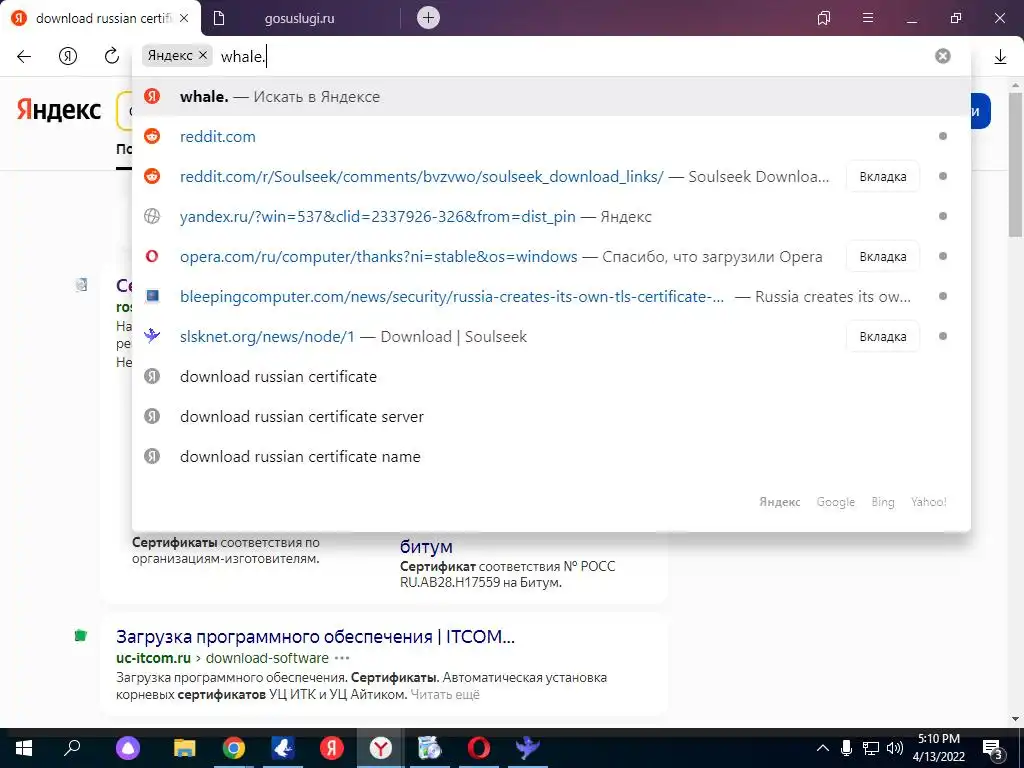Reload the page with the refresh icon
Screen dimensions: 1024x768
click(112, 56)
